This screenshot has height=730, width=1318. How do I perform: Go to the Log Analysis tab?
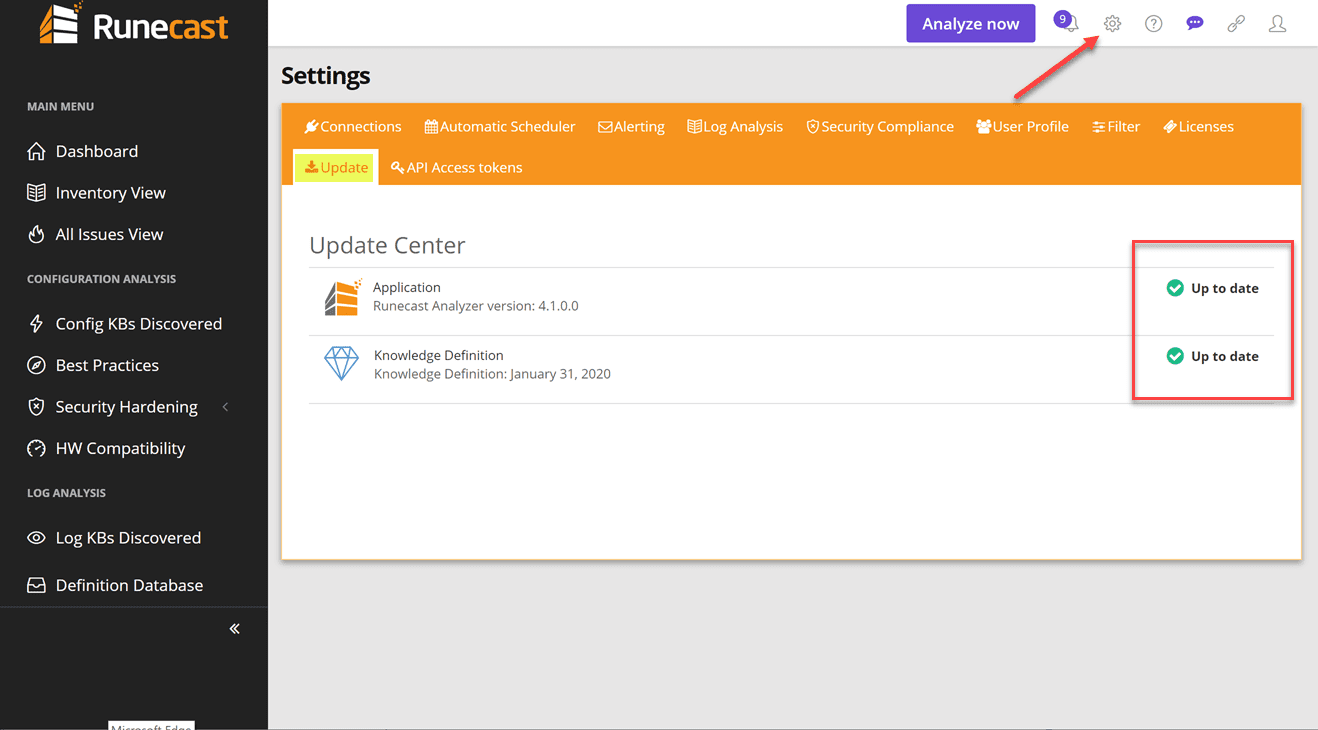tap(735, 127)
